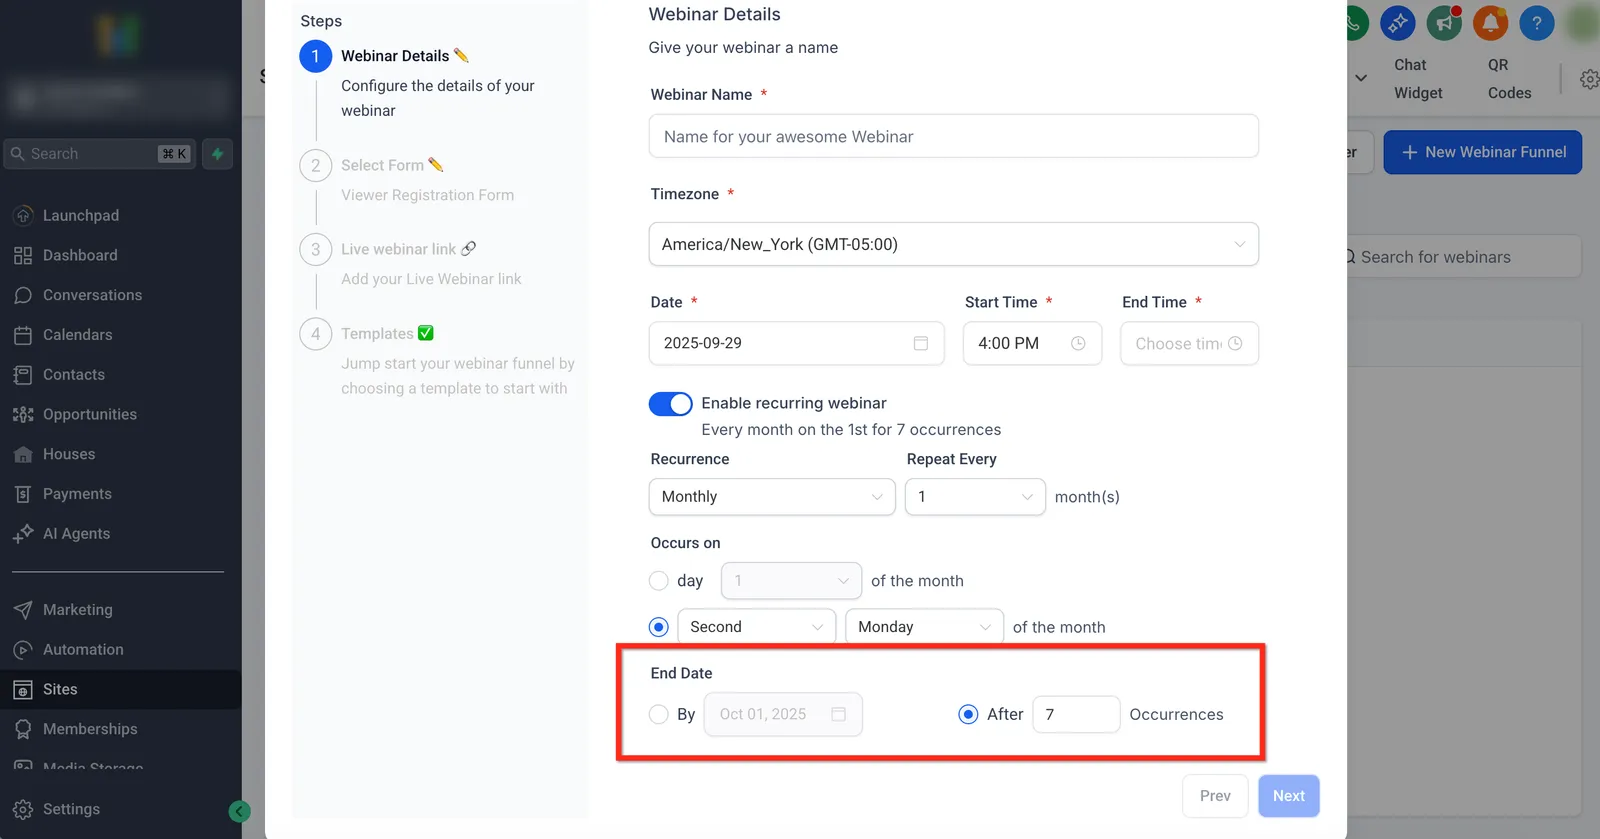Click the AI sparkle icon in top bar
This screenshot has width=1600, height=839.
[x=1398, y=22]
